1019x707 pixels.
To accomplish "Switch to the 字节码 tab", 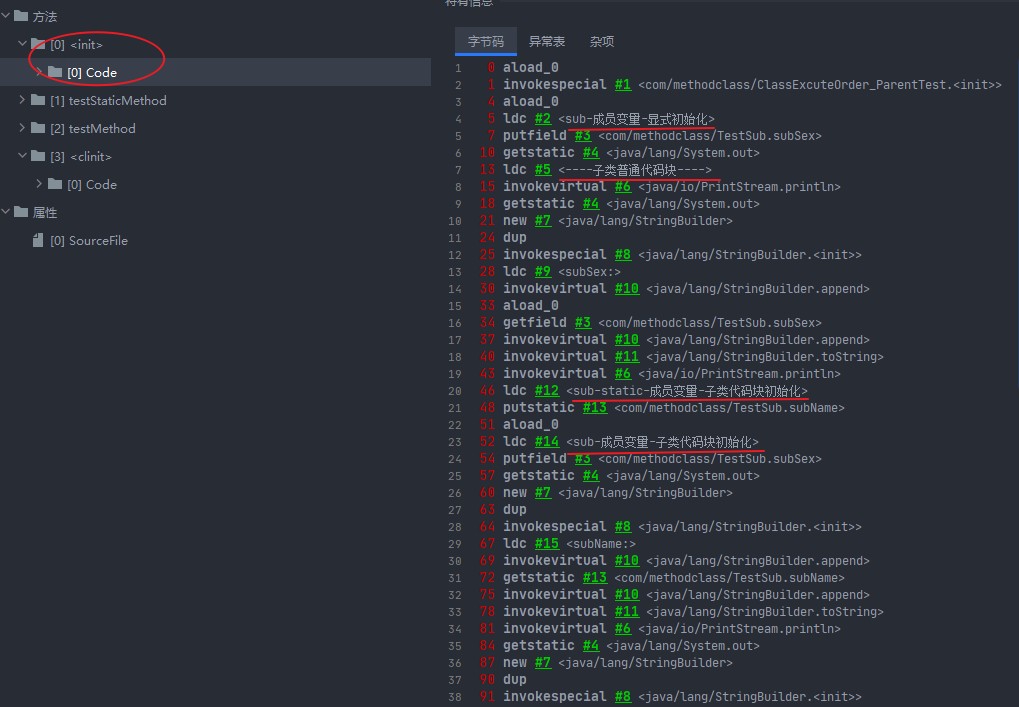I will [485, 41].
